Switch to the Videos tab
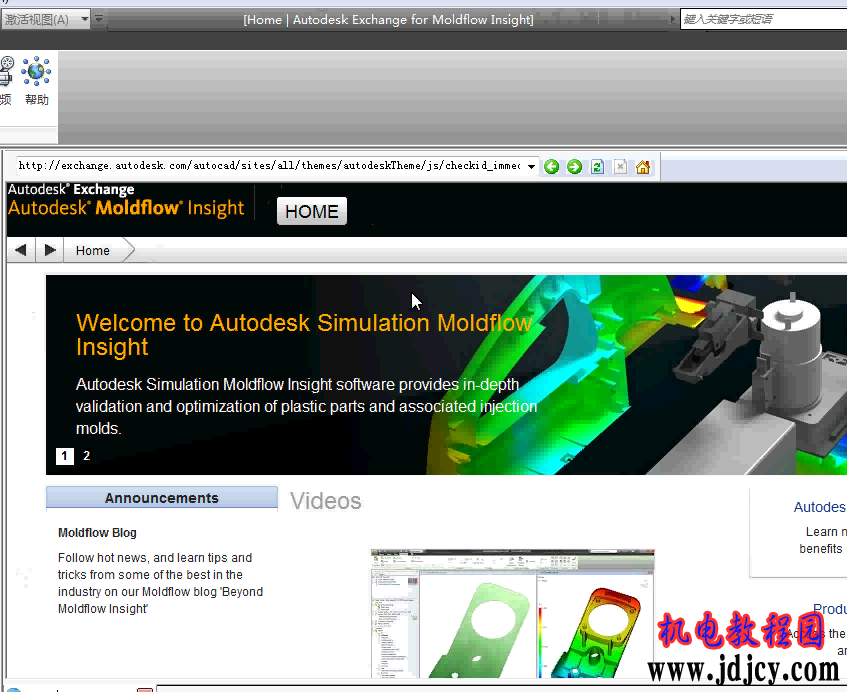Screen dimensions: 847x692 click(326, 501)
